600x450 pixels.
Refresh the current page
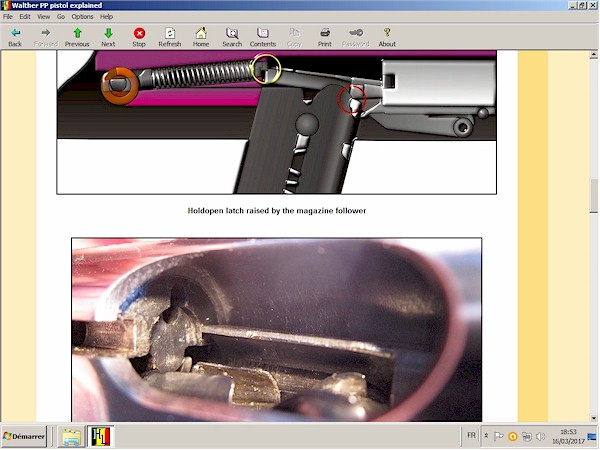point(170,38)
